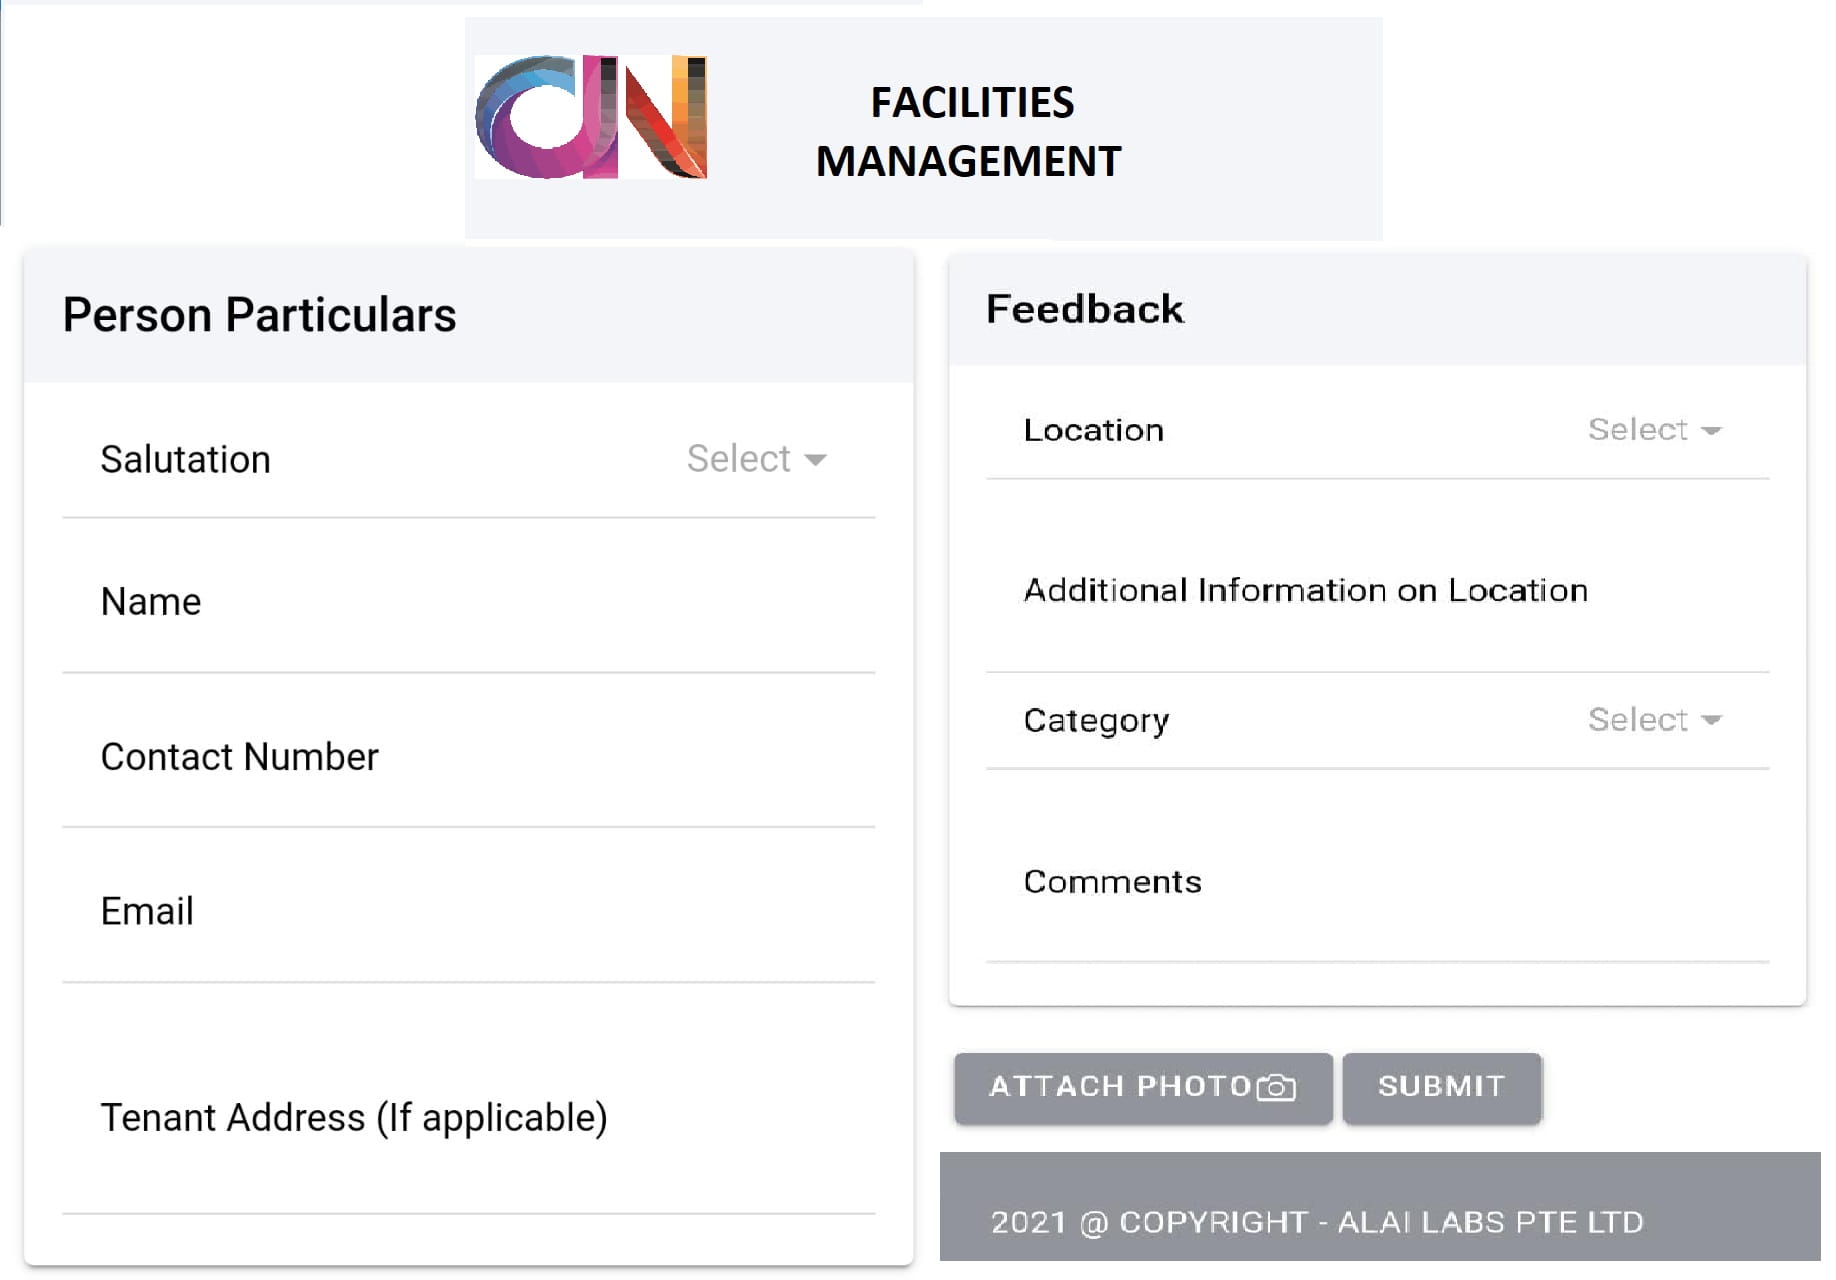The height and width of the screenshot is (1280, 1836).
Task: Submit the feedback form
Action: 1441,1087
